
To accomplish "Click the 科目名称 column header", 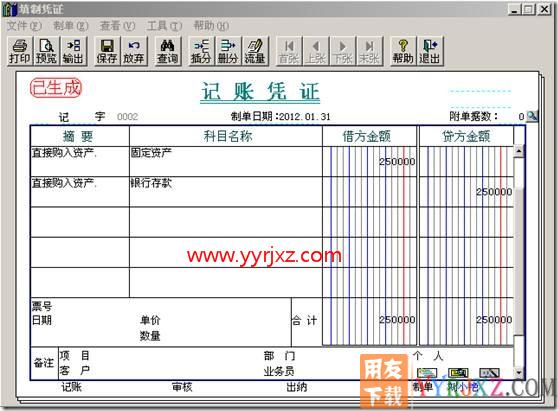I will click(227, 136).
